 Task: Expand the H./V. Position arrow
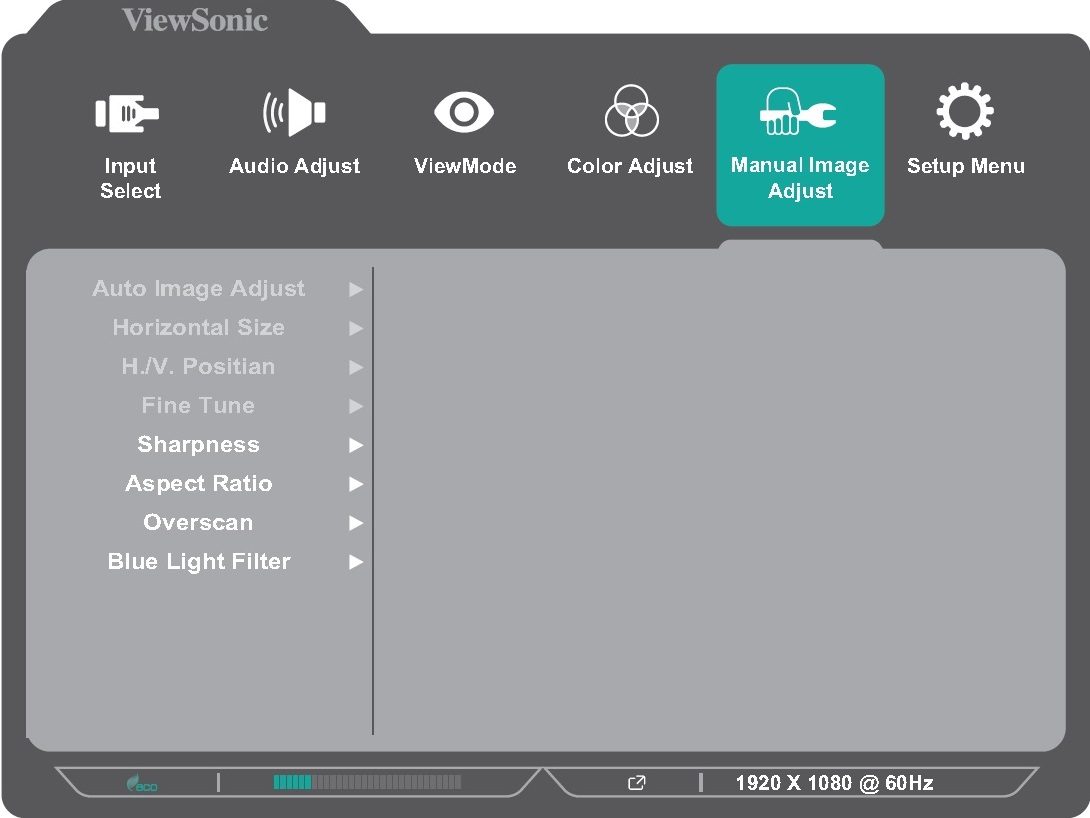[356, 367]
